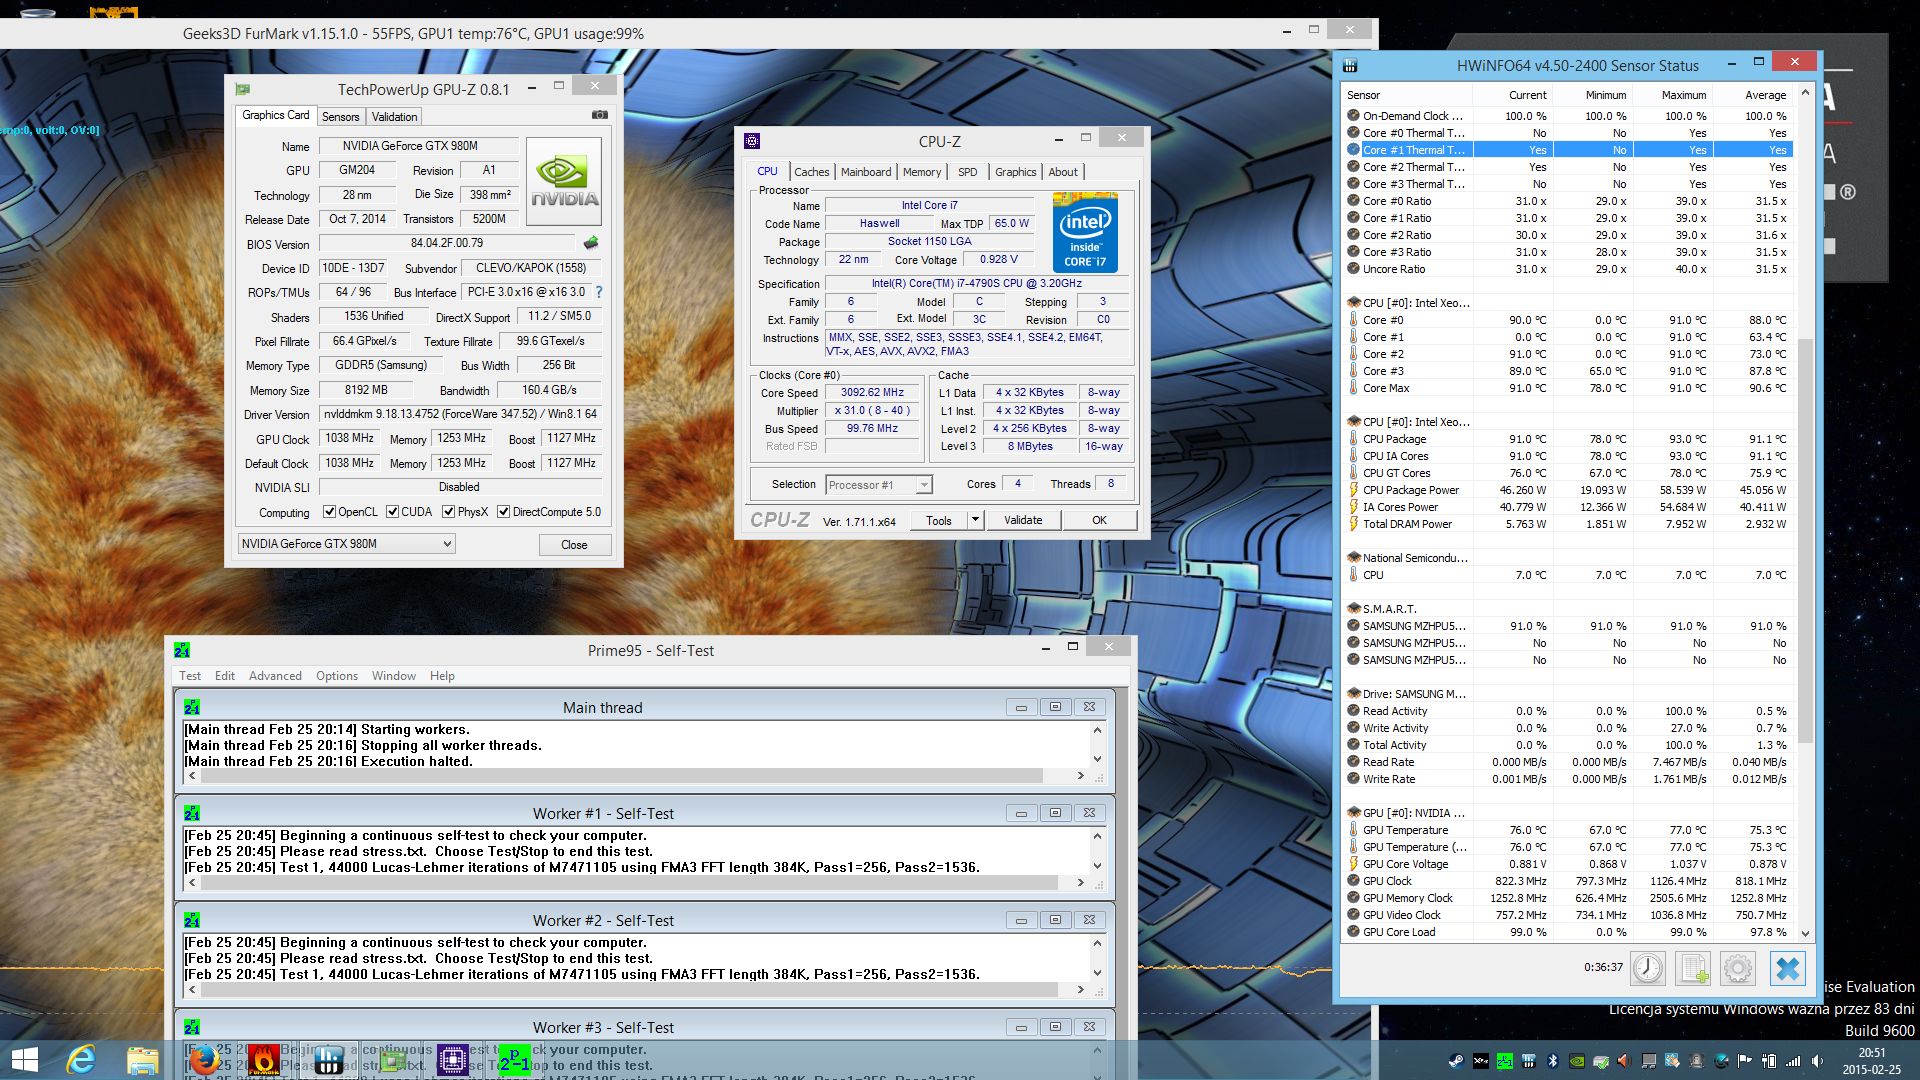
Task: Open HWiNFO settings gear icon
Action: [1738, 968]
